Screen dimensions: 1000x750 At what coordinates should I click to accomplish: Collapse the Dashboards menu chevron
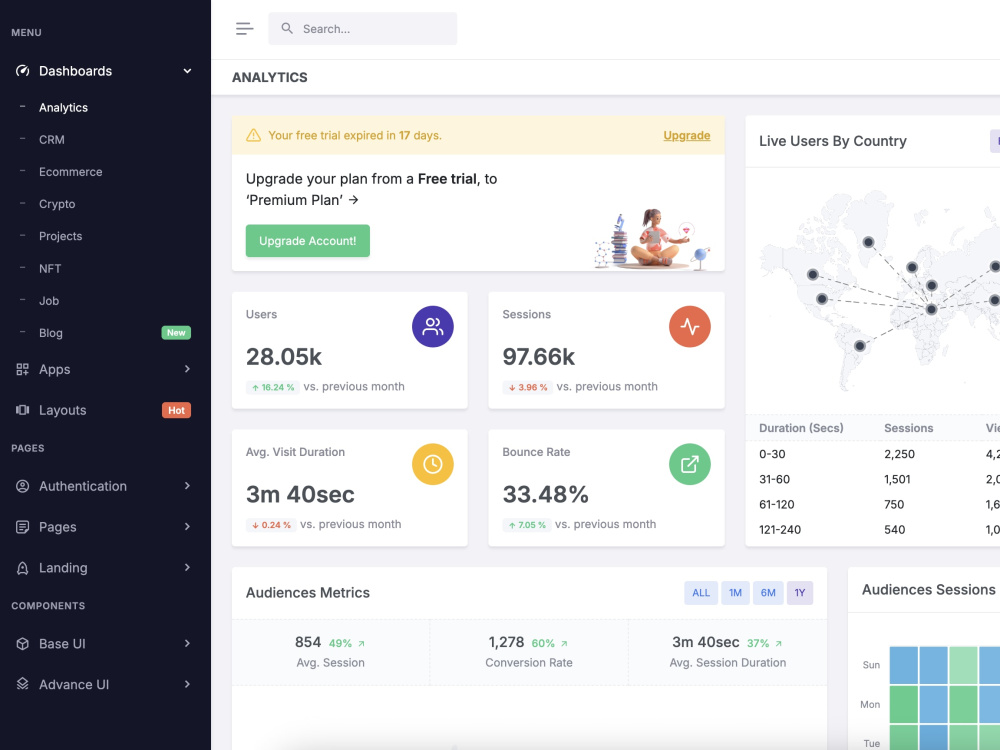tap(188, 71)
